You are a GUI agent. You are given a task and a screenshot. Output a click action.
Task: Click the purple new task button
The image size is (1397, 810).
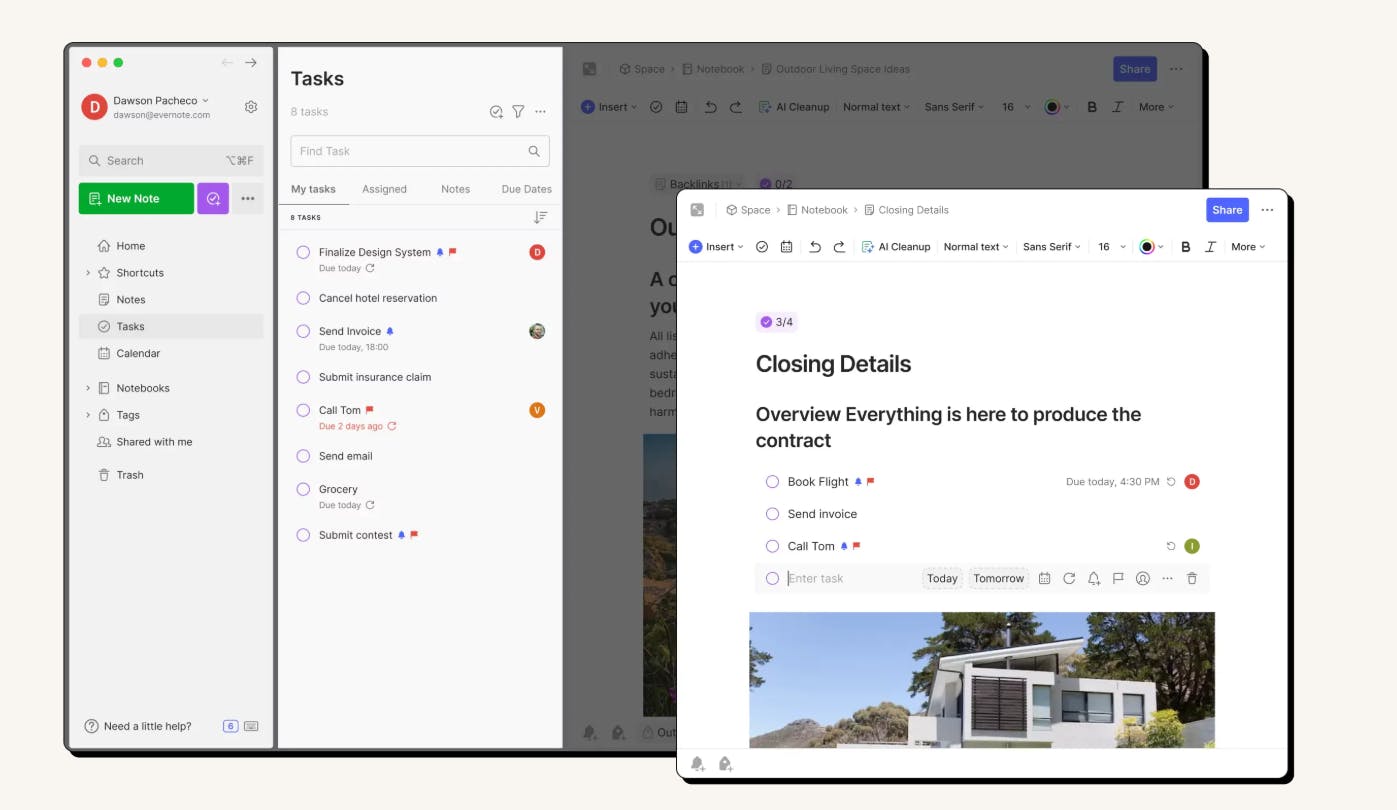pos(213,198)
